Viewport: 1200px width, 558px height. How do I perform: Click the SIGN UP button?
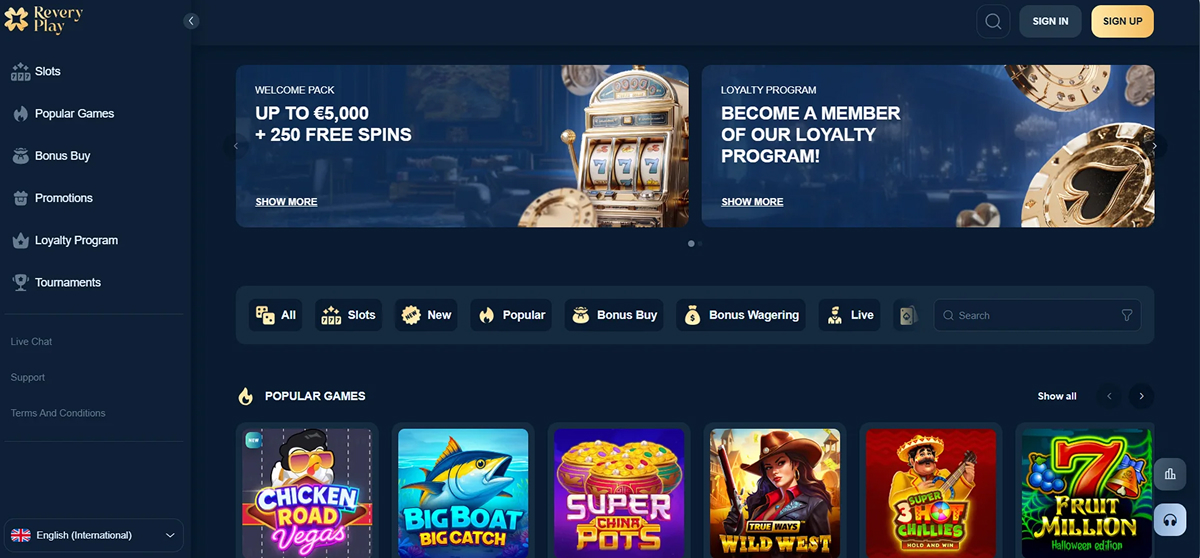[1122, 21]
